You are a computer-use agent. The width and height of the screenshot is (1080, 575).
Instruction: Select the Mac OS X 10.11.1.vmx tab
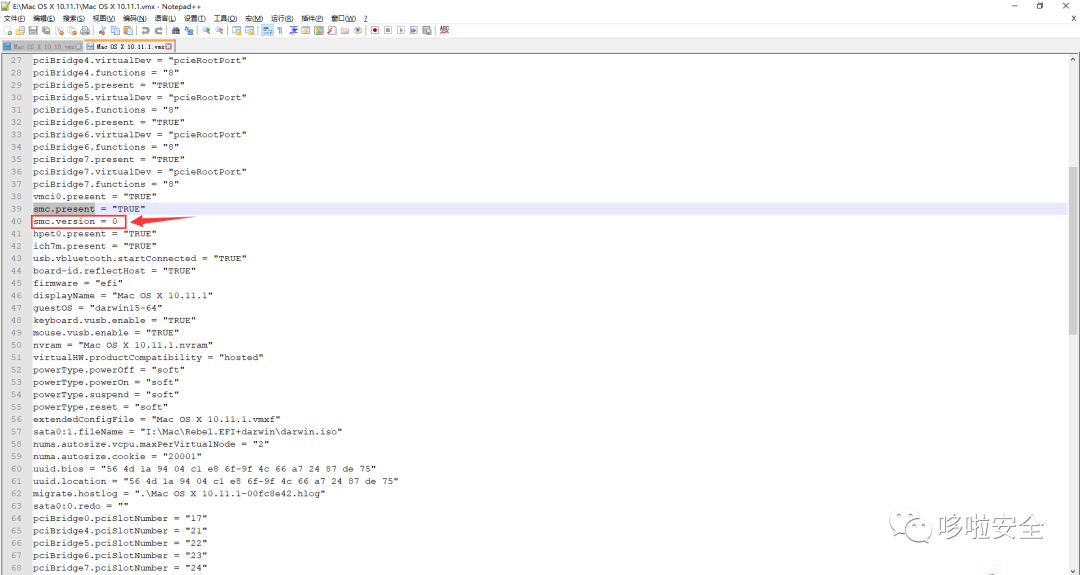[x=129, y=46]
